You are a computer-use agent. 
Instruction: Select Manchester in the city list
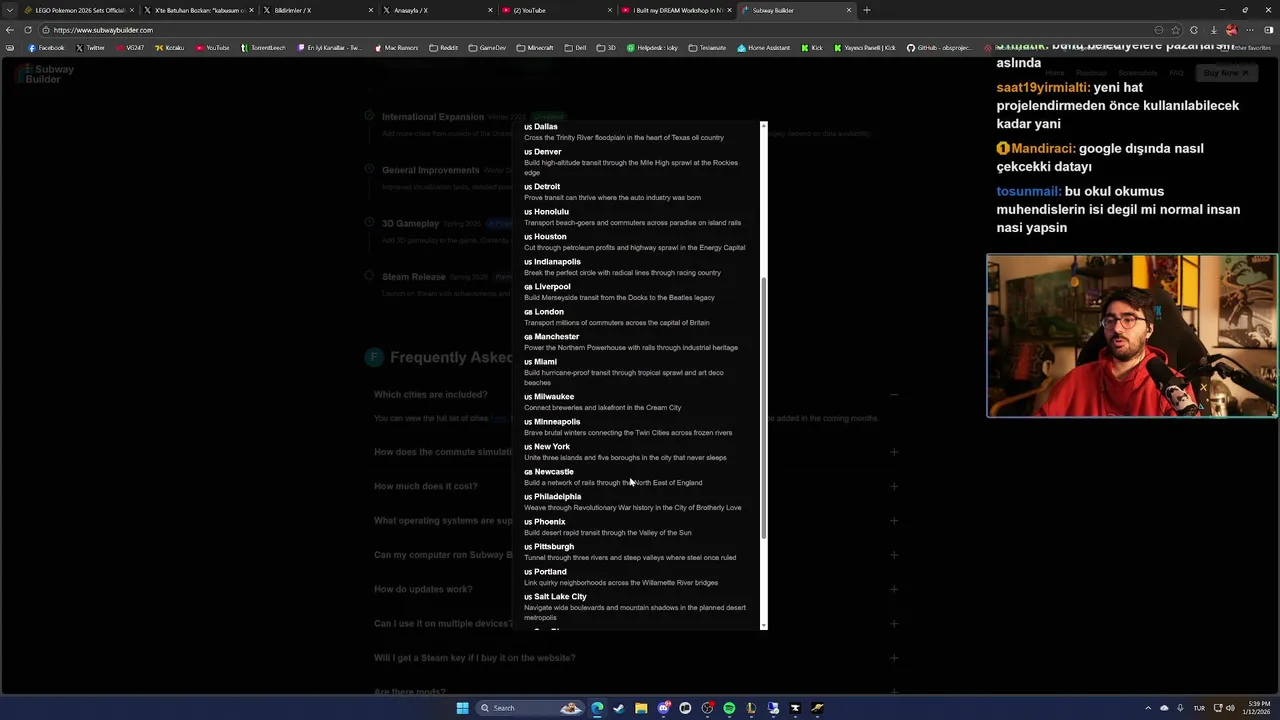pyautogui.click(x=556, y=337)
